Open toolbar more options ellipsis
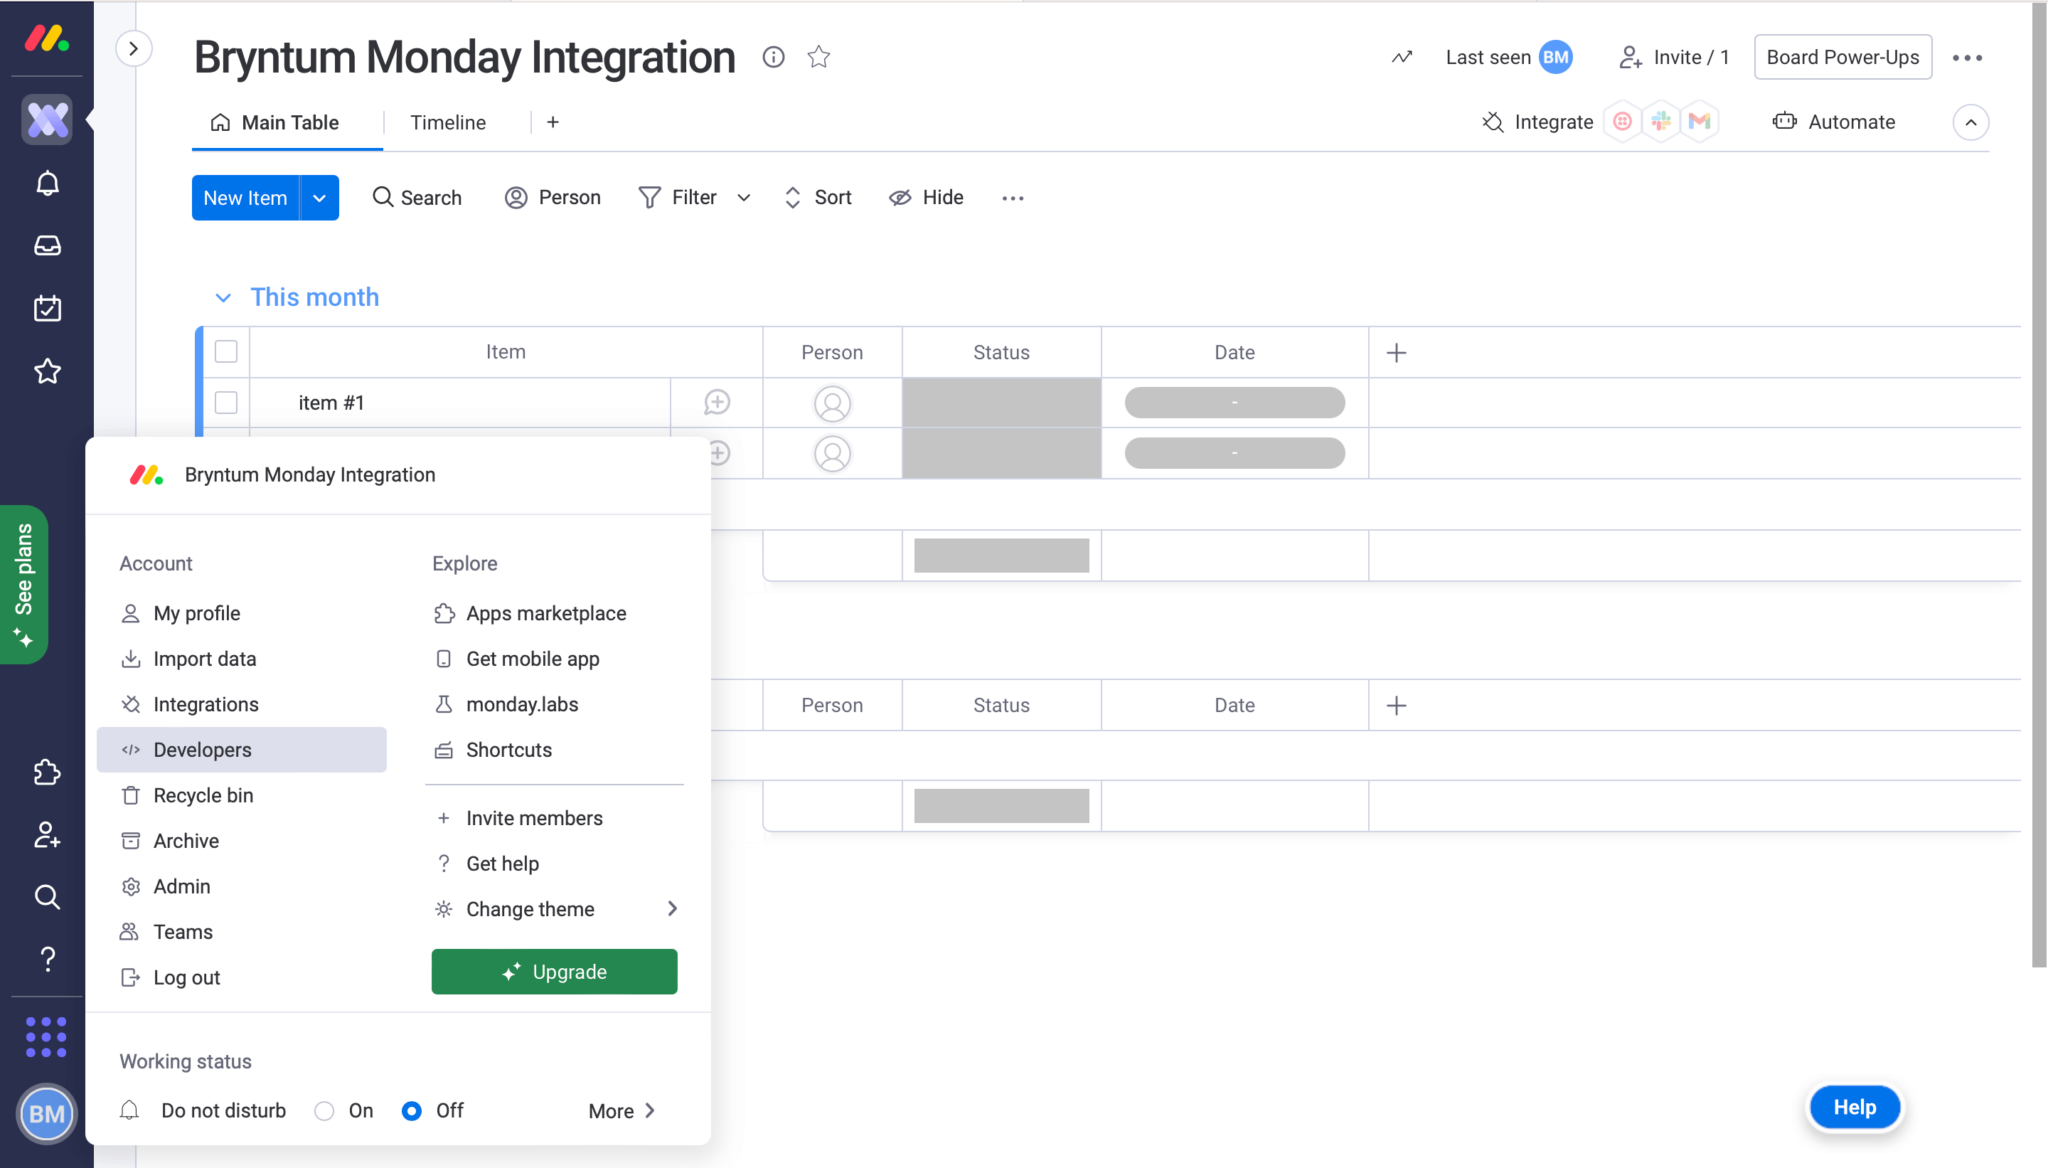Image resolution: width=2048 pixels, height=1168 pixels. 1013,198
